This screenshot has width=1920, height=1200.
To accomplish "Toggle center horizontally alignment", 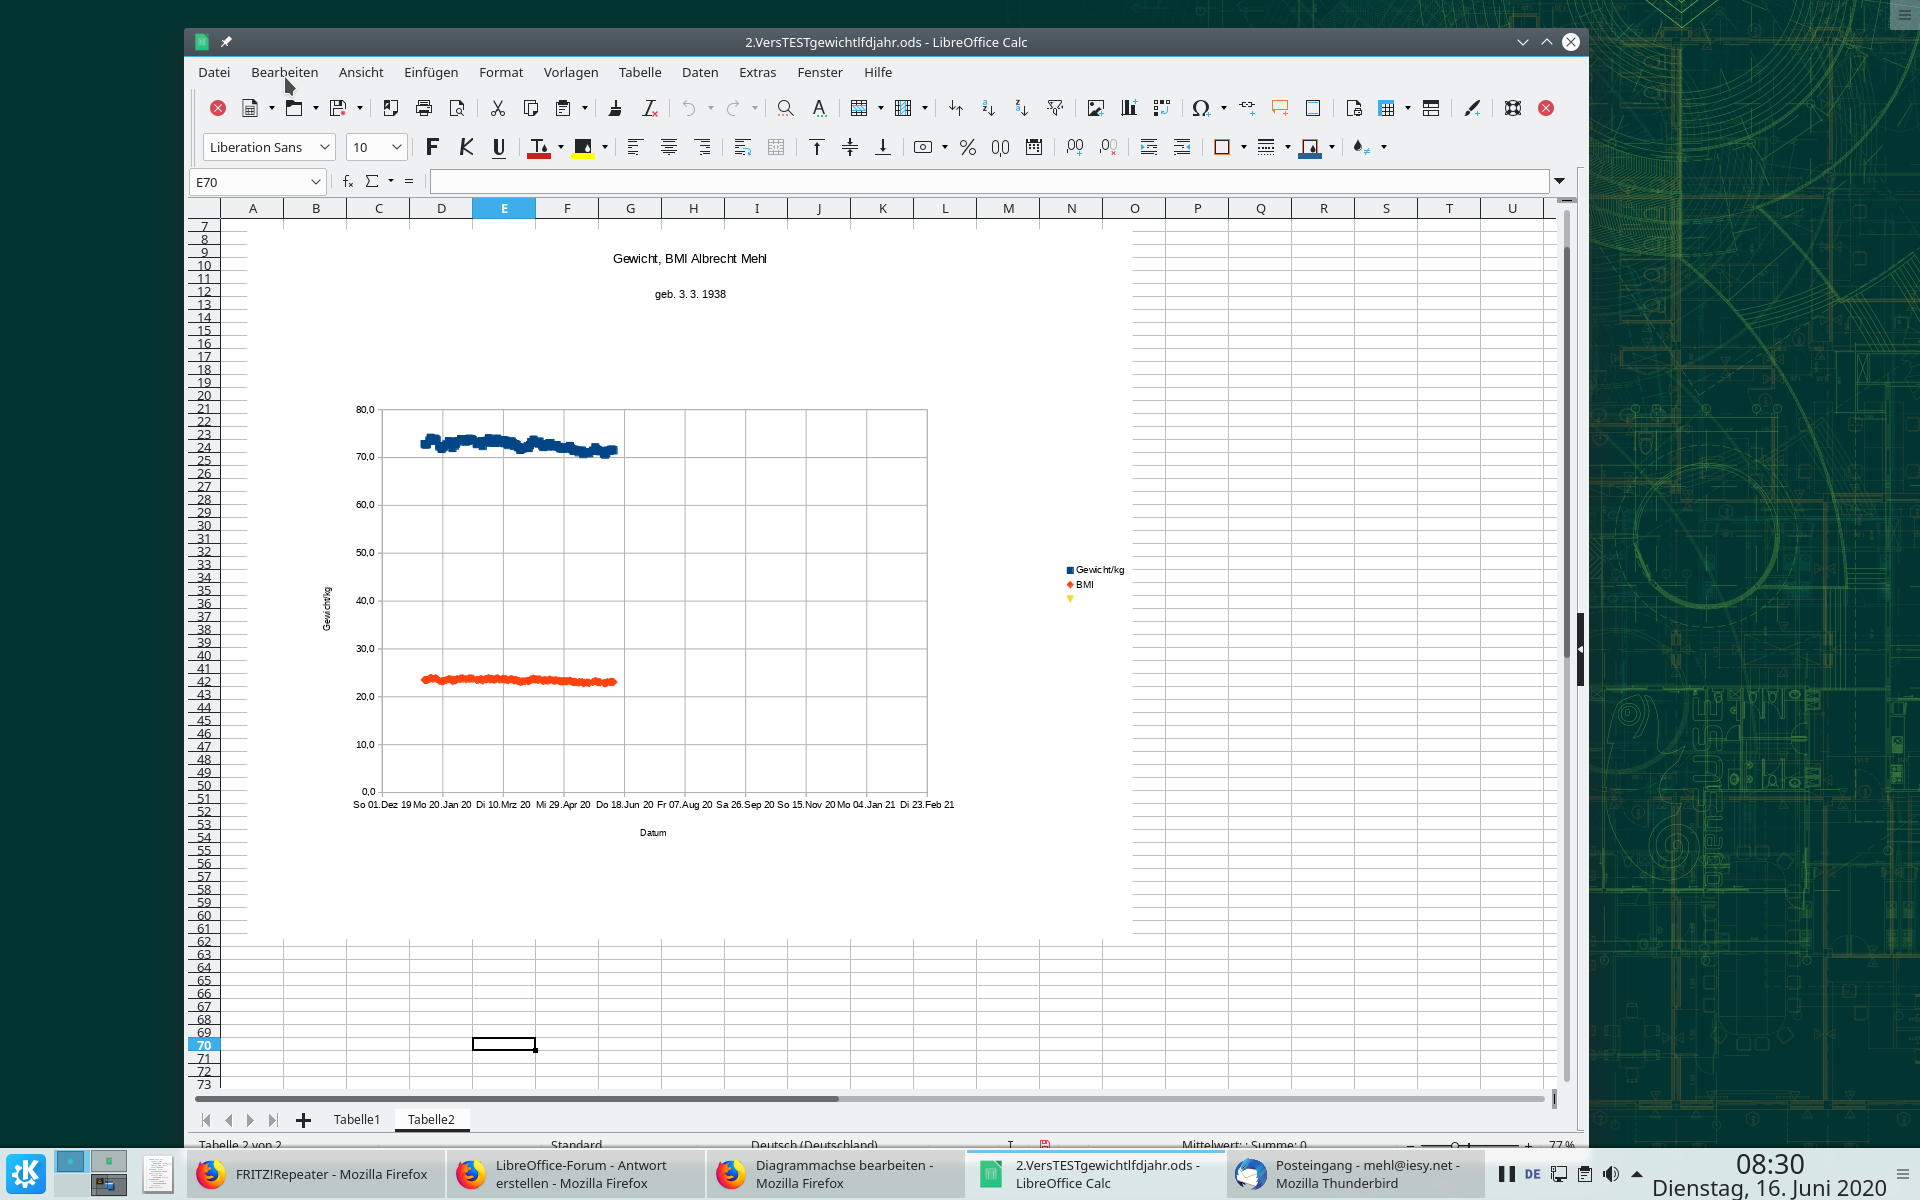I will pos(669,147).
